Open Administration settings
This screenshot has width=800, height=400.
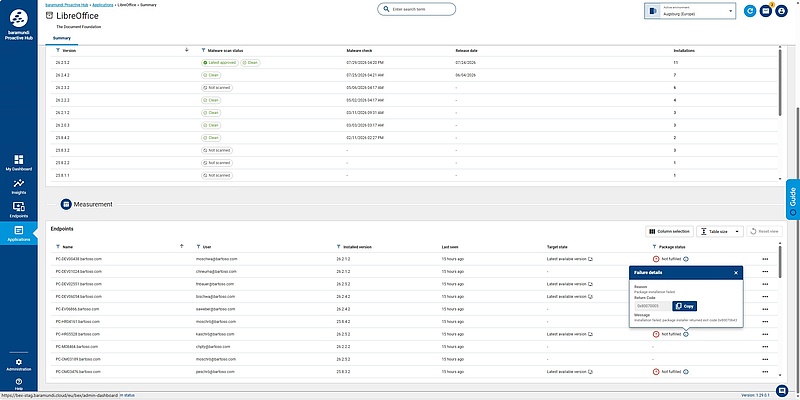(x=18, y=365)
